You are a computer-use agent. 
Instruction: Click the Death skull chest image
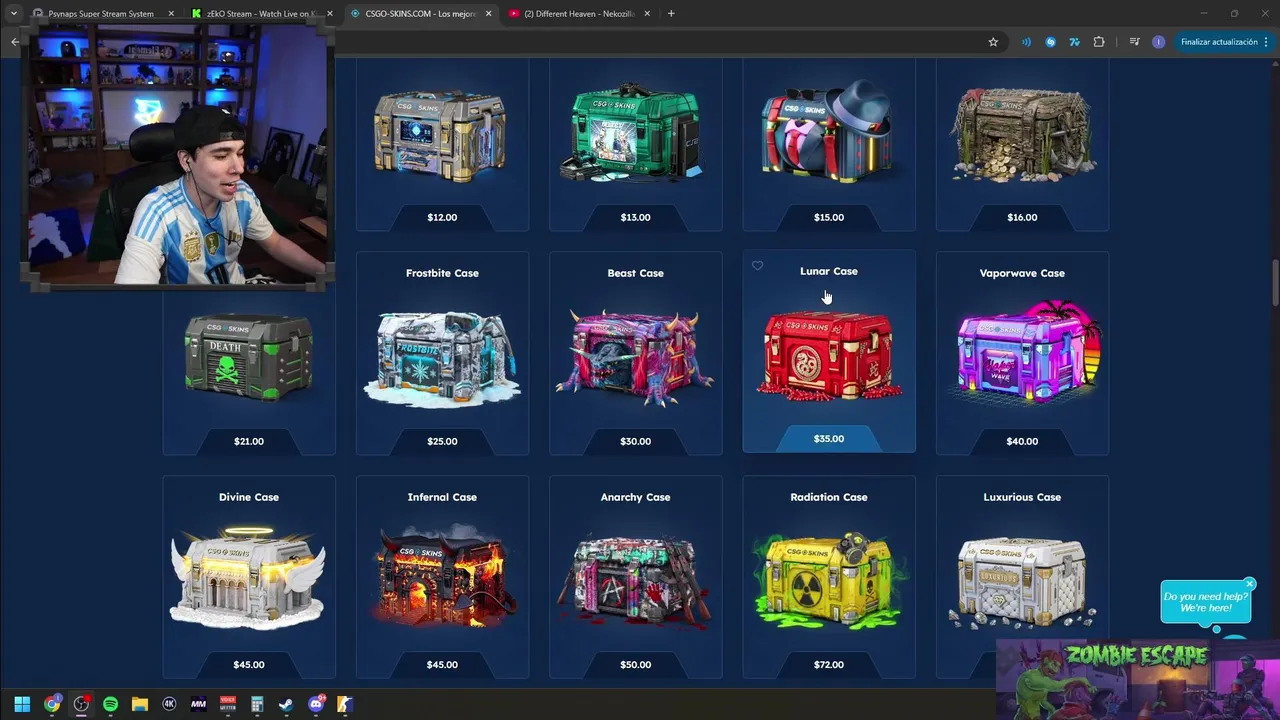249,356
